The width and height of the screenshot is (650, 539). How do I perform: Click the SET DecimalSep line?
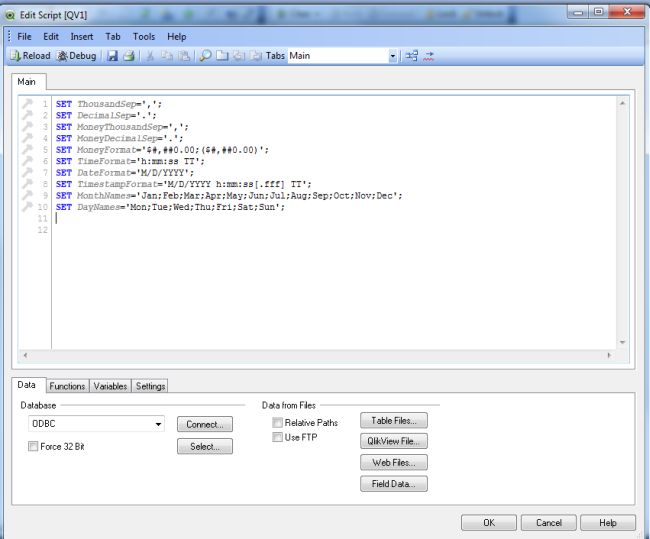(x=106, y=115)
